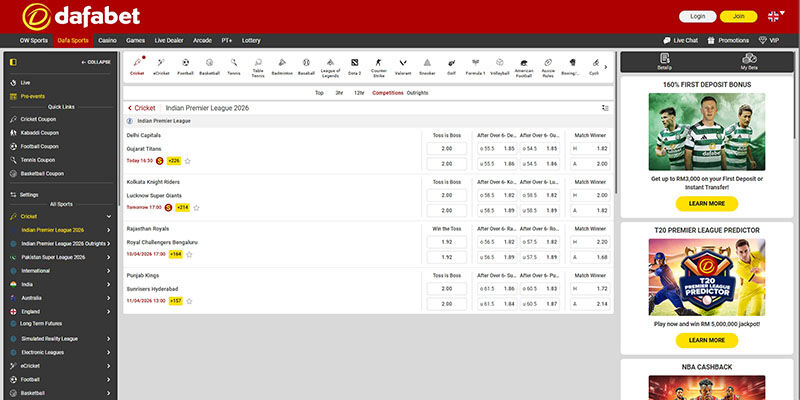Open +226 more markets for Delhi match
This screenshot has width=800, height=400.
click(x=174, y=161)
